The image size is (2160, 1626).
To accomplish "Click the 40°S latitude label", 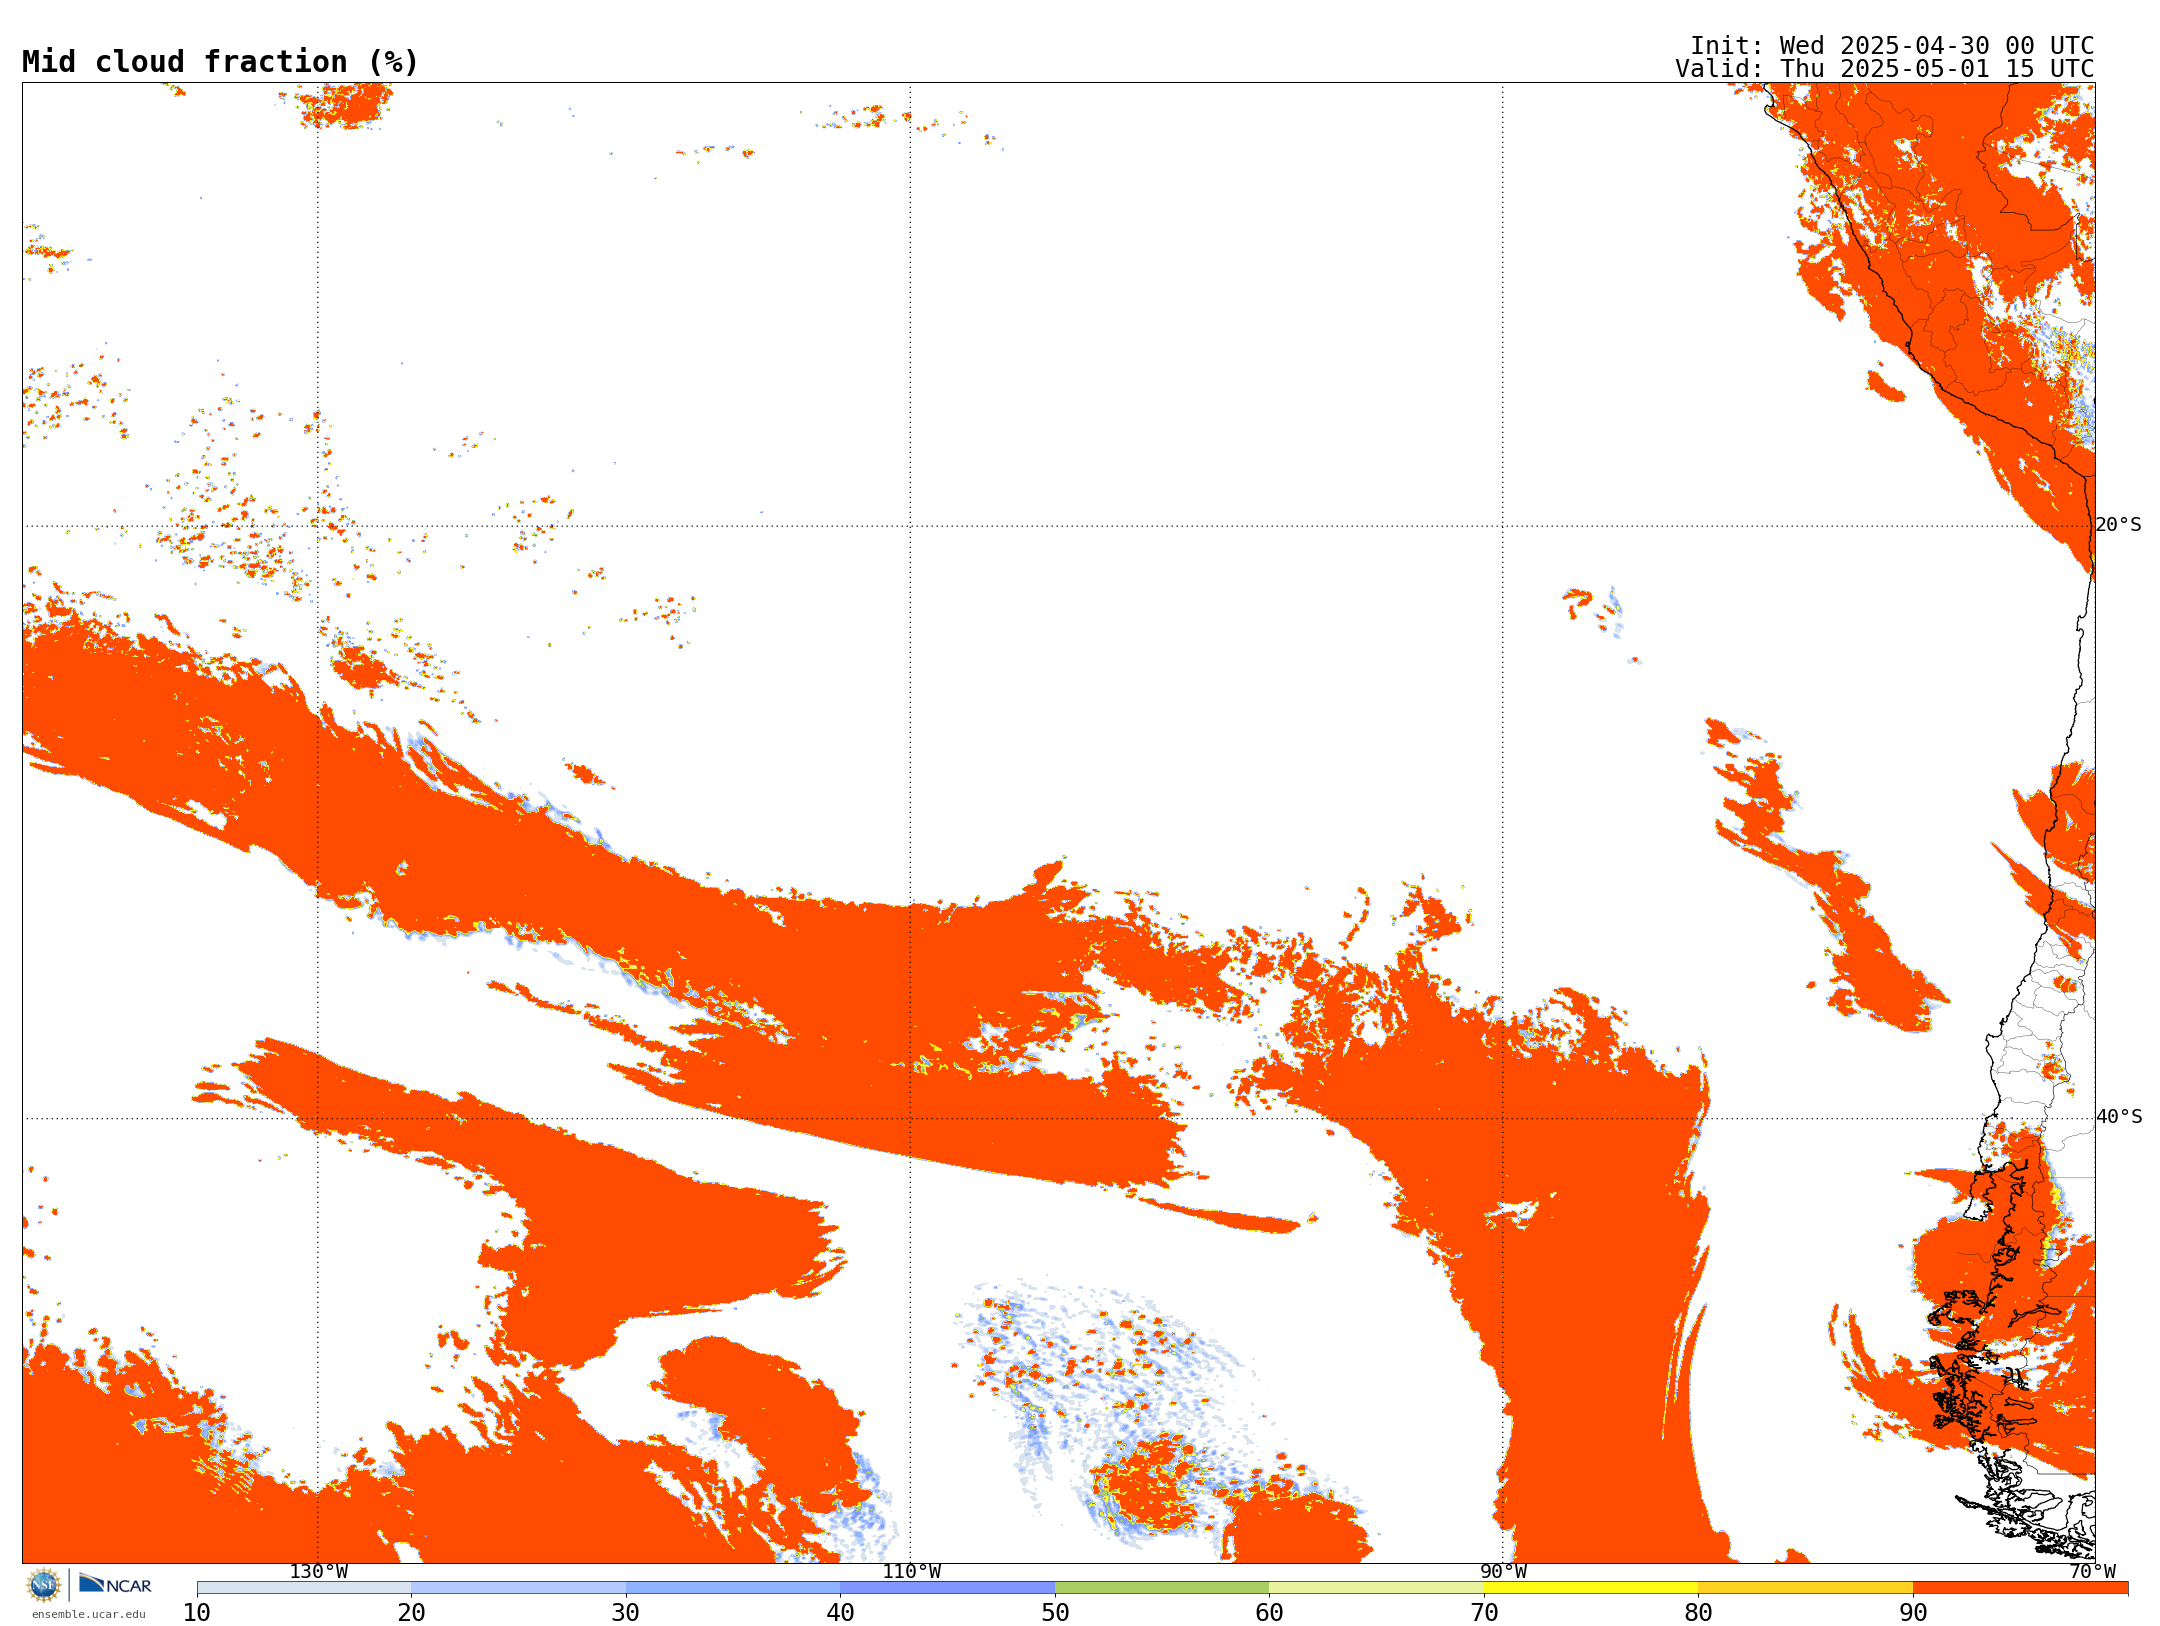I will (x=2119, y=1117).
